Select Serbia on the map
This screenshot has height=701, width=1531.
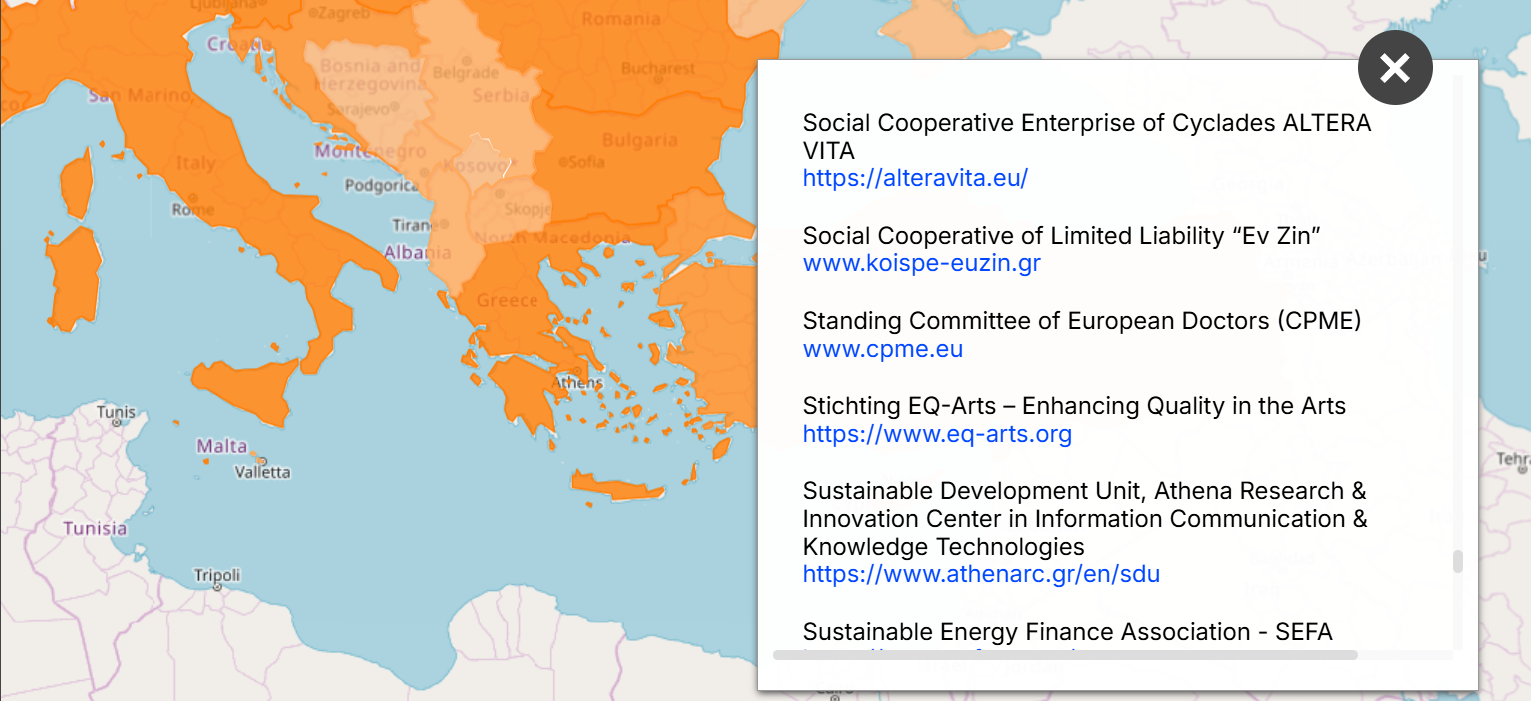point(501,96)
